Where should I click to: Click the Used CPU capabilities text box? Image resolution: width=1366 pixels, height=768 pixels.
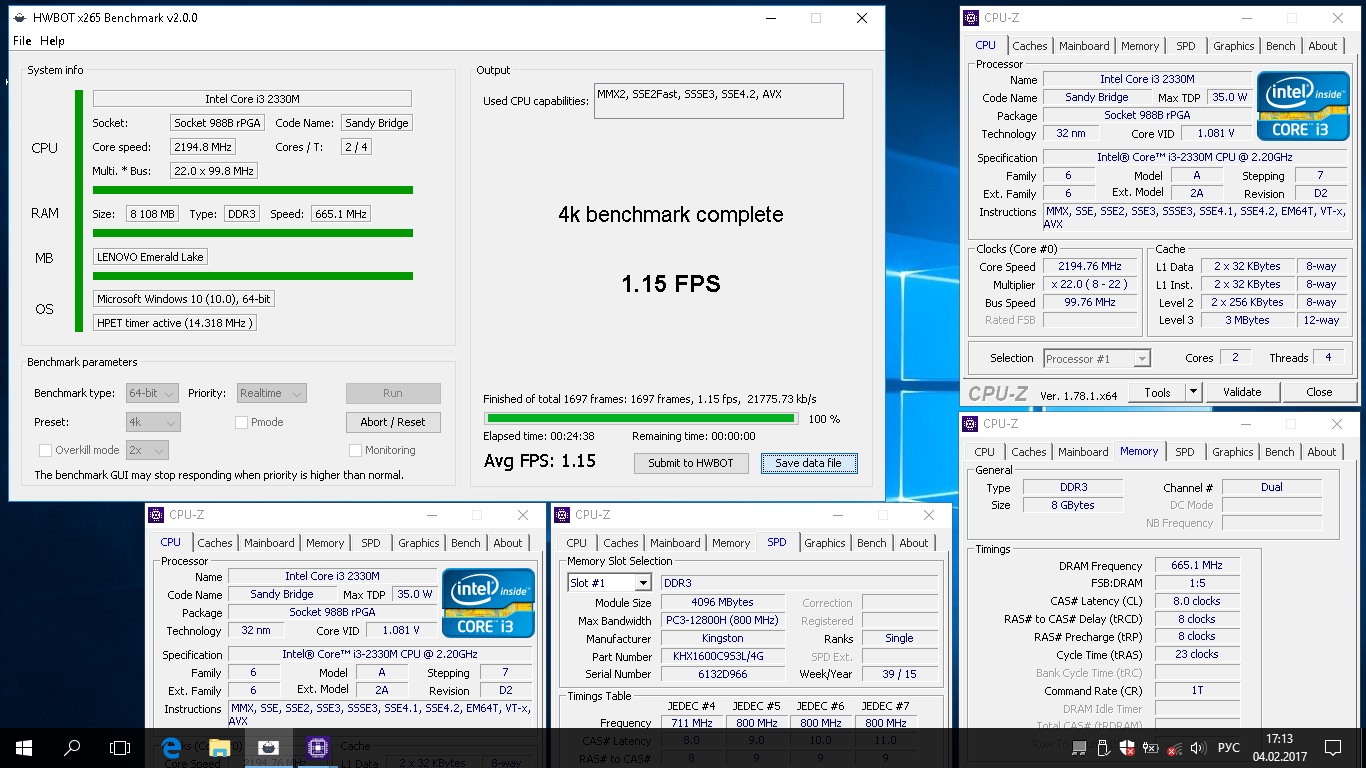click(718, 100)
